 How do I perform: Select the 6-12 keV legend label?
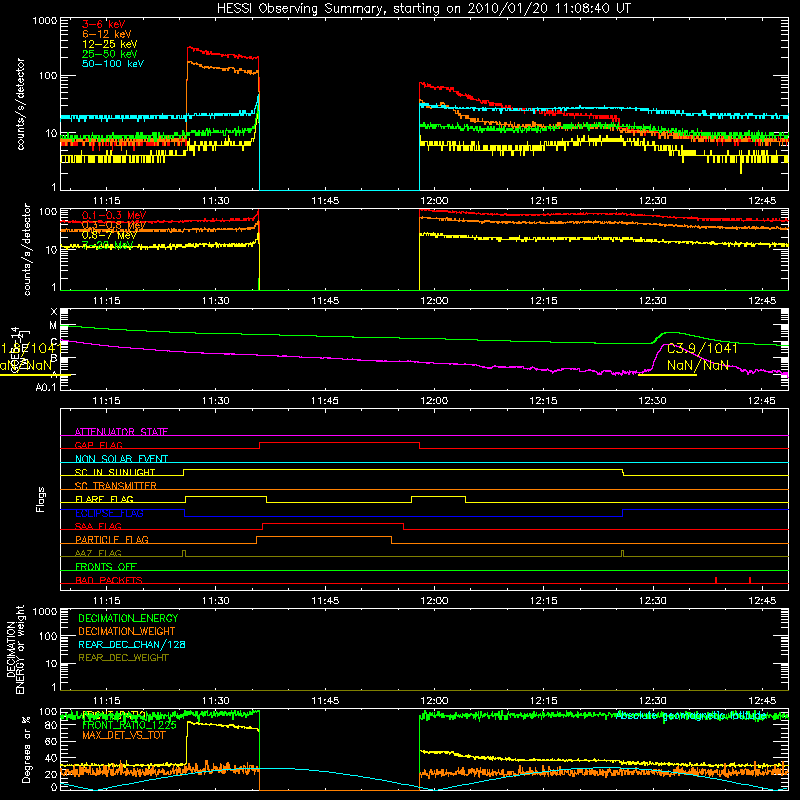tap(107, 34)
